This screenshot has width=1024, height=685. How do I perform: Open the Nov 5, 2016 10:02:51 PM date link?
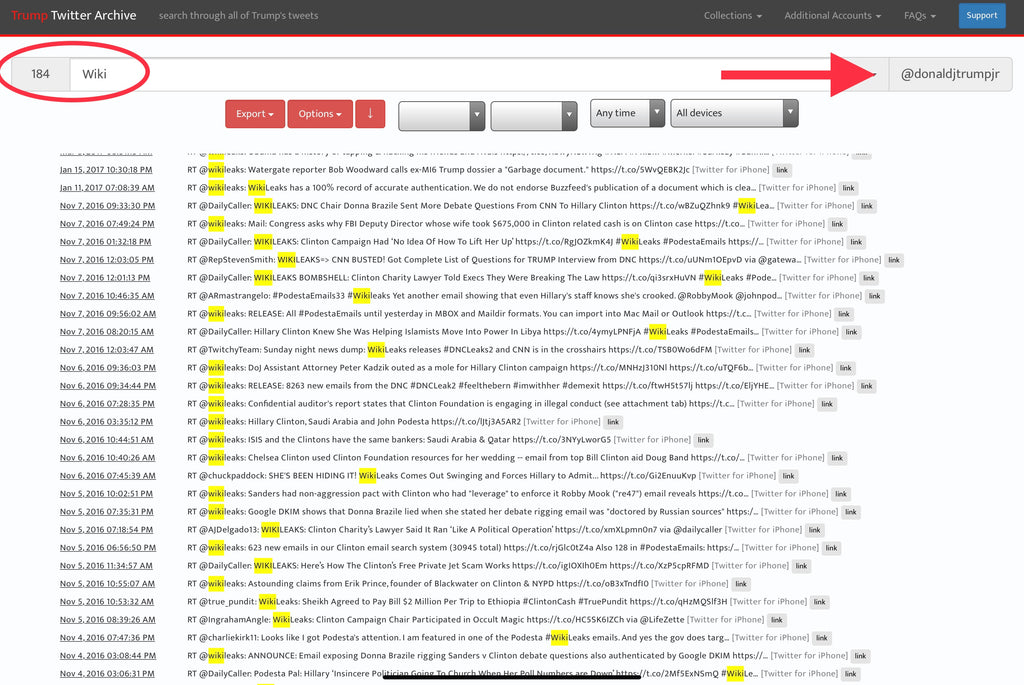[x=106, y=494]
